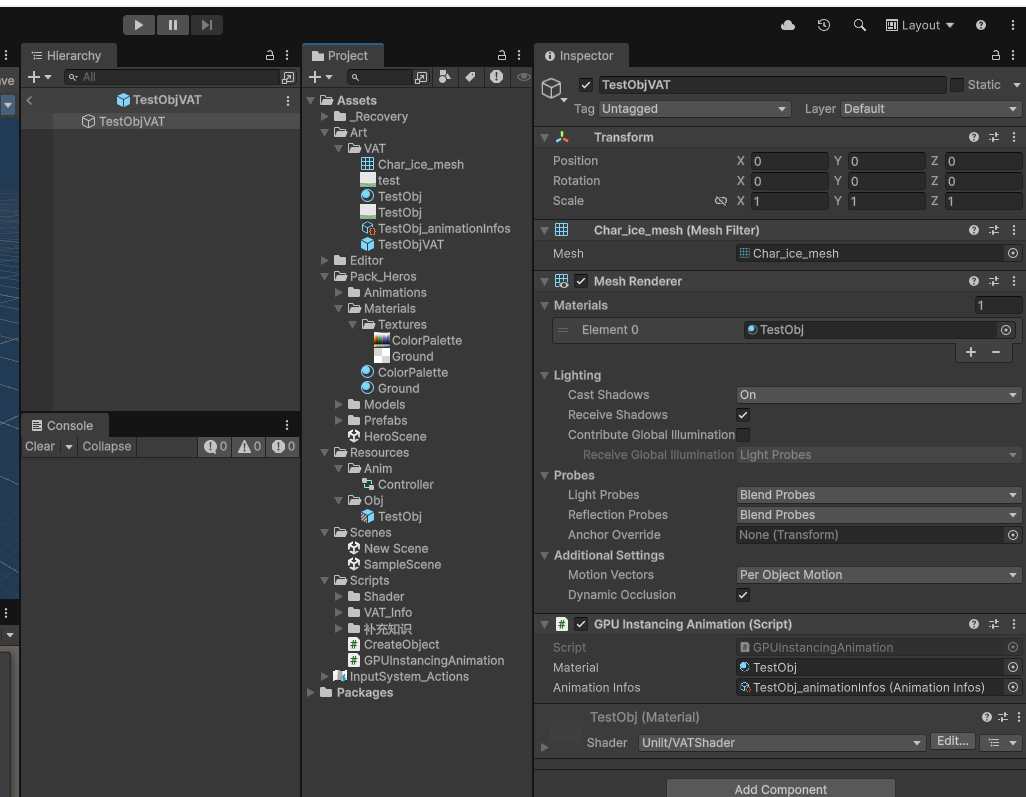Image resolution: width=1026 pixels, height=797 pixels.
Task: Open the cloud services icon
Action: tap(788, 25)
